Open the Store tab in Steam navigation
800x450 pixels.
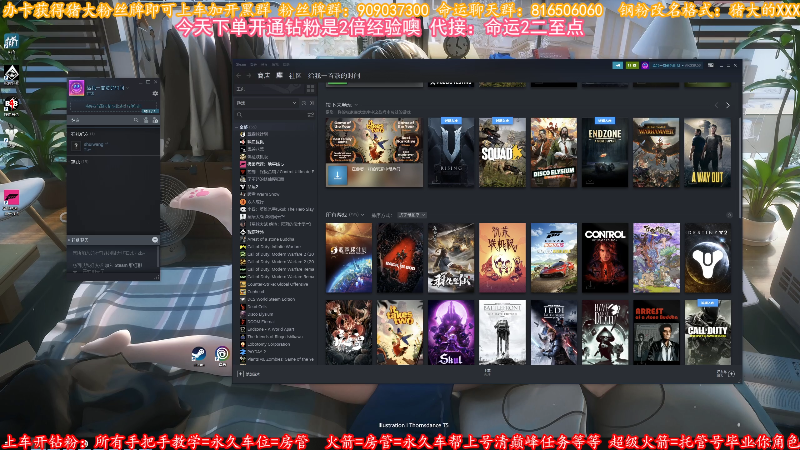point(263,76)
